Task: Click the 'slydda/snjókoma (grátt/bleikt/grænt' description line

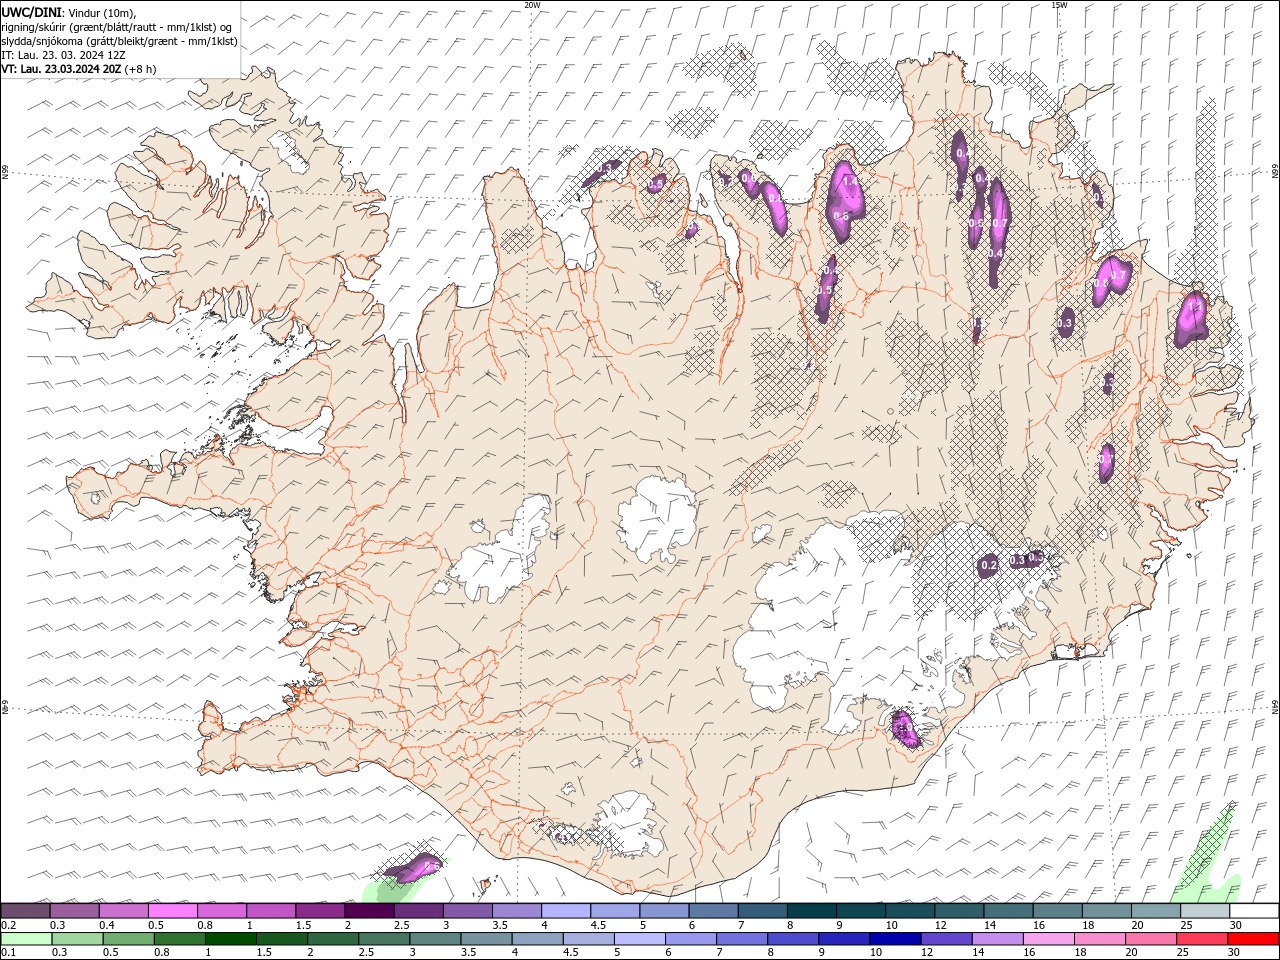Action: [119, 41]
